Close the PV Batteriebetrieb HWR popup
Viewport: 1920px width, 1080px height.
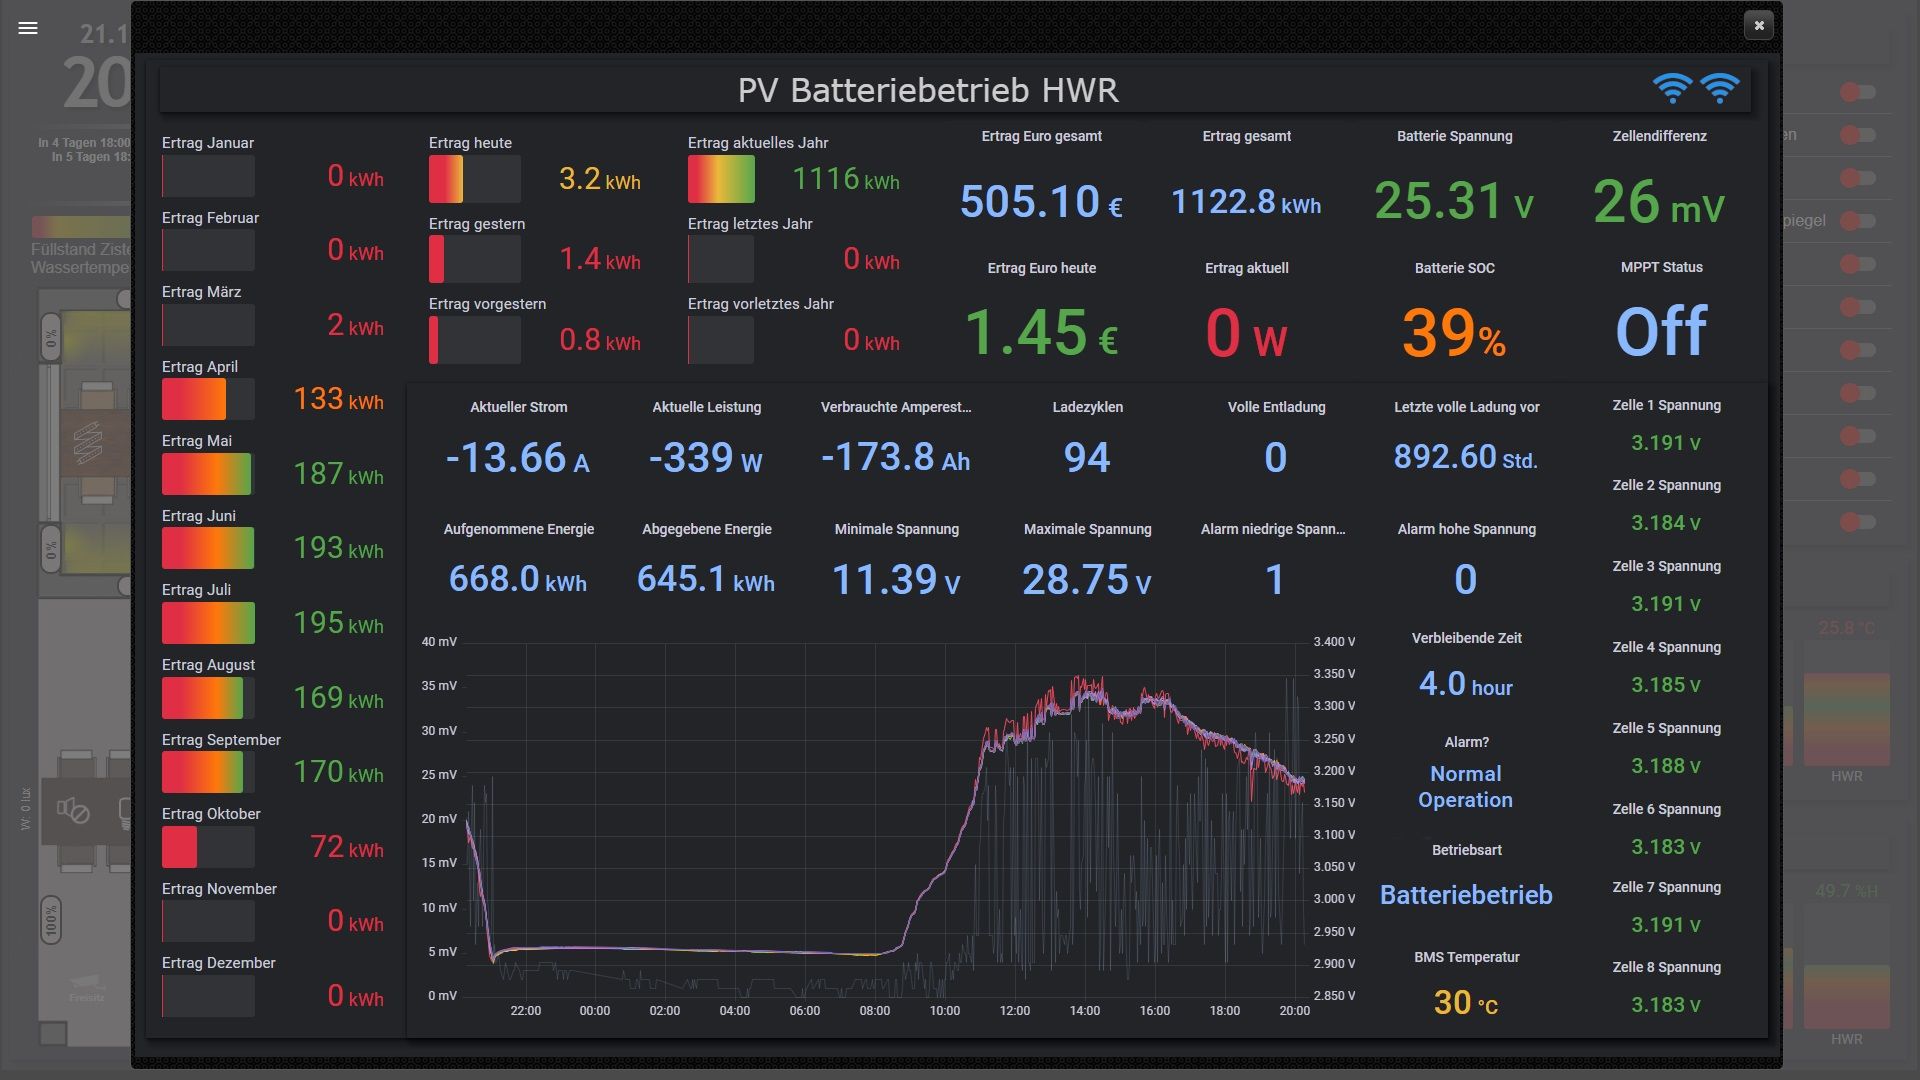coord(1759,25)
